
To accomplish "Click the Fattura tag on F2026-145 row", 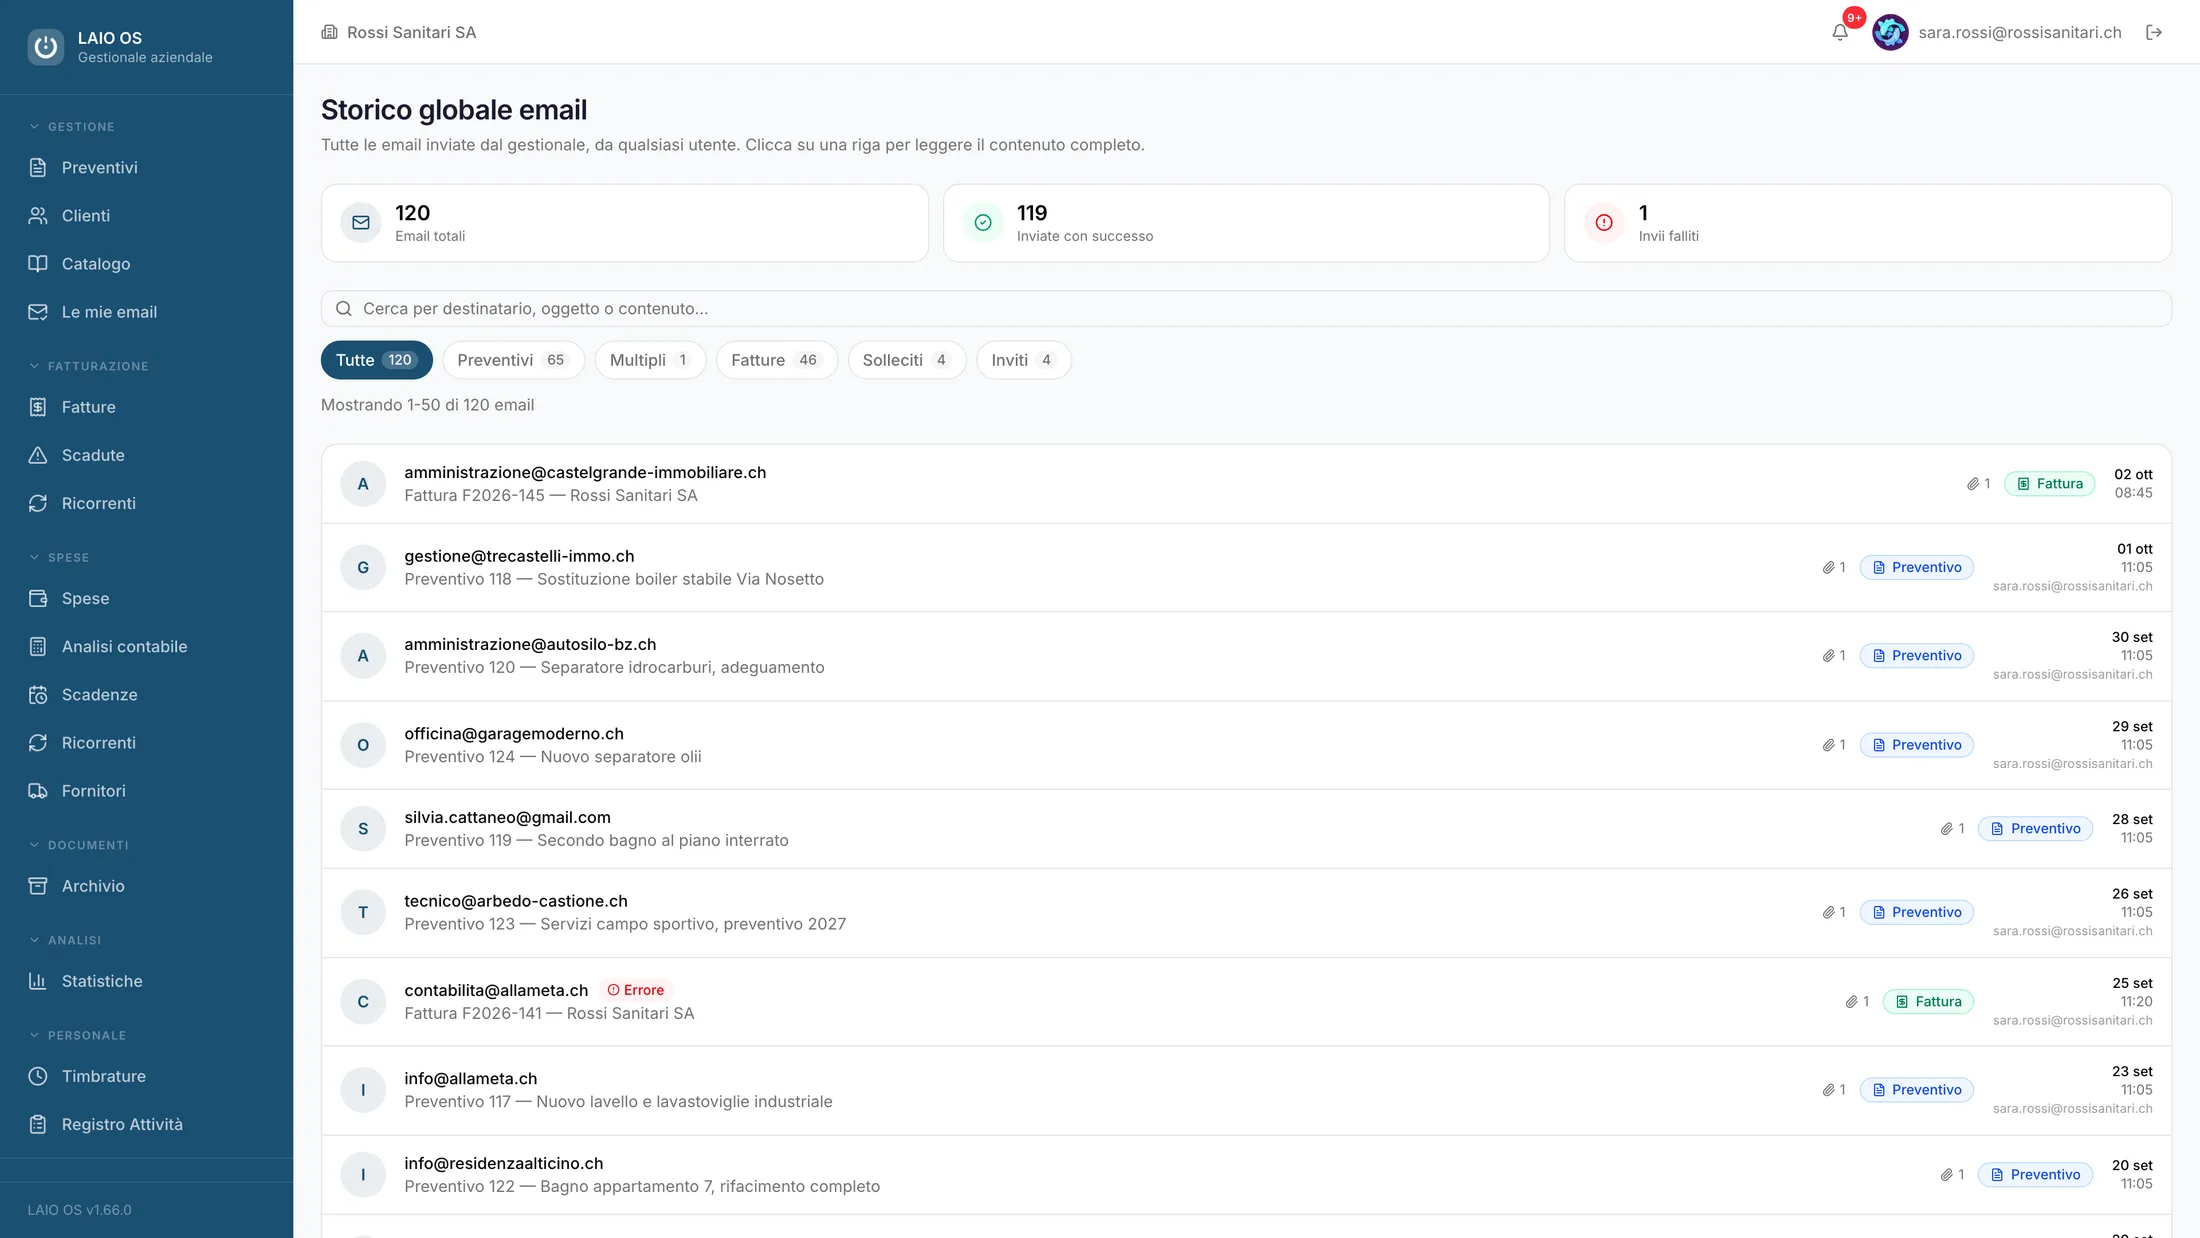I will (x=2050, y=484).
